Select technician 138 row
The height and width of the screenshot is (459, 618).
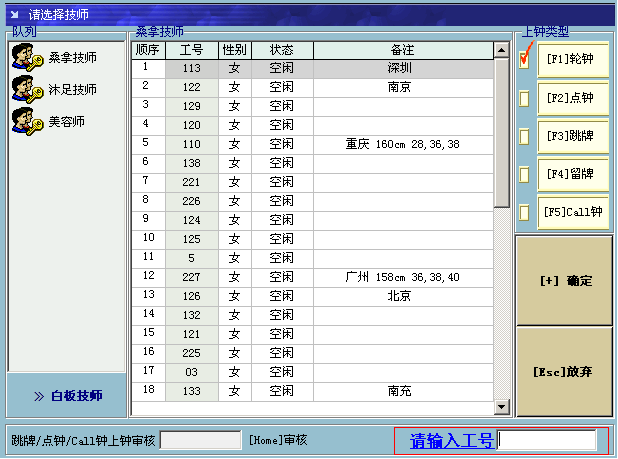tap(313, 164)
